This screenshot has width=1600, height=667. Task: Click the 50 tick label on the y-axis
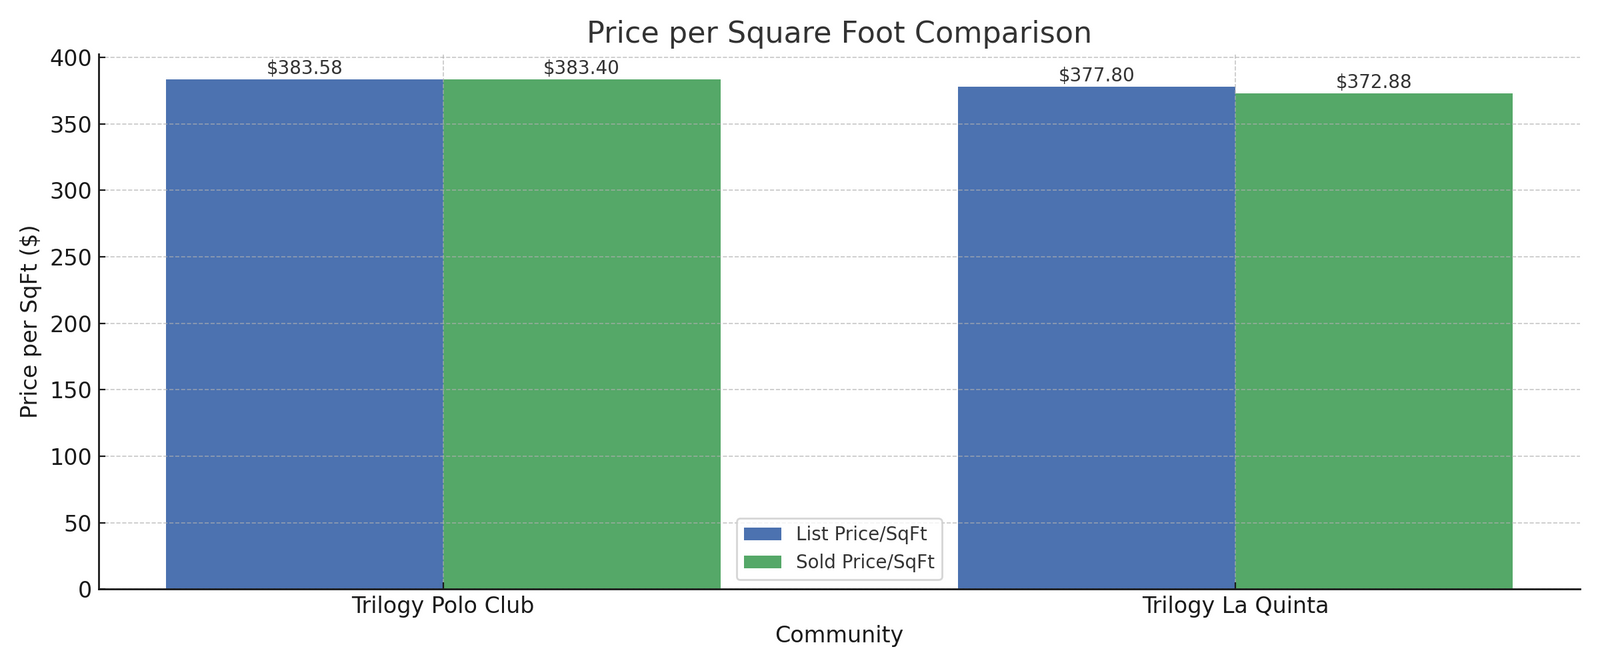click(x=79, y=523)
